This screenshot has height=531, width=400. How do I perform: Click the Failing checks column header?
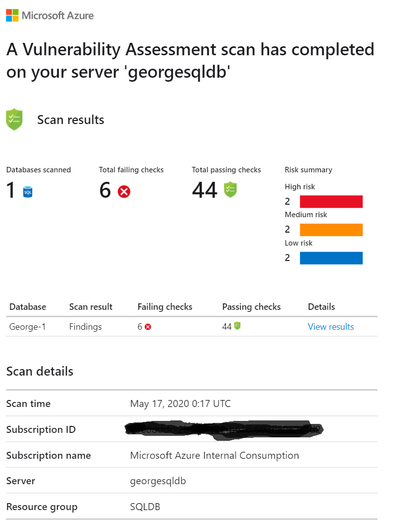coord(165,307)
